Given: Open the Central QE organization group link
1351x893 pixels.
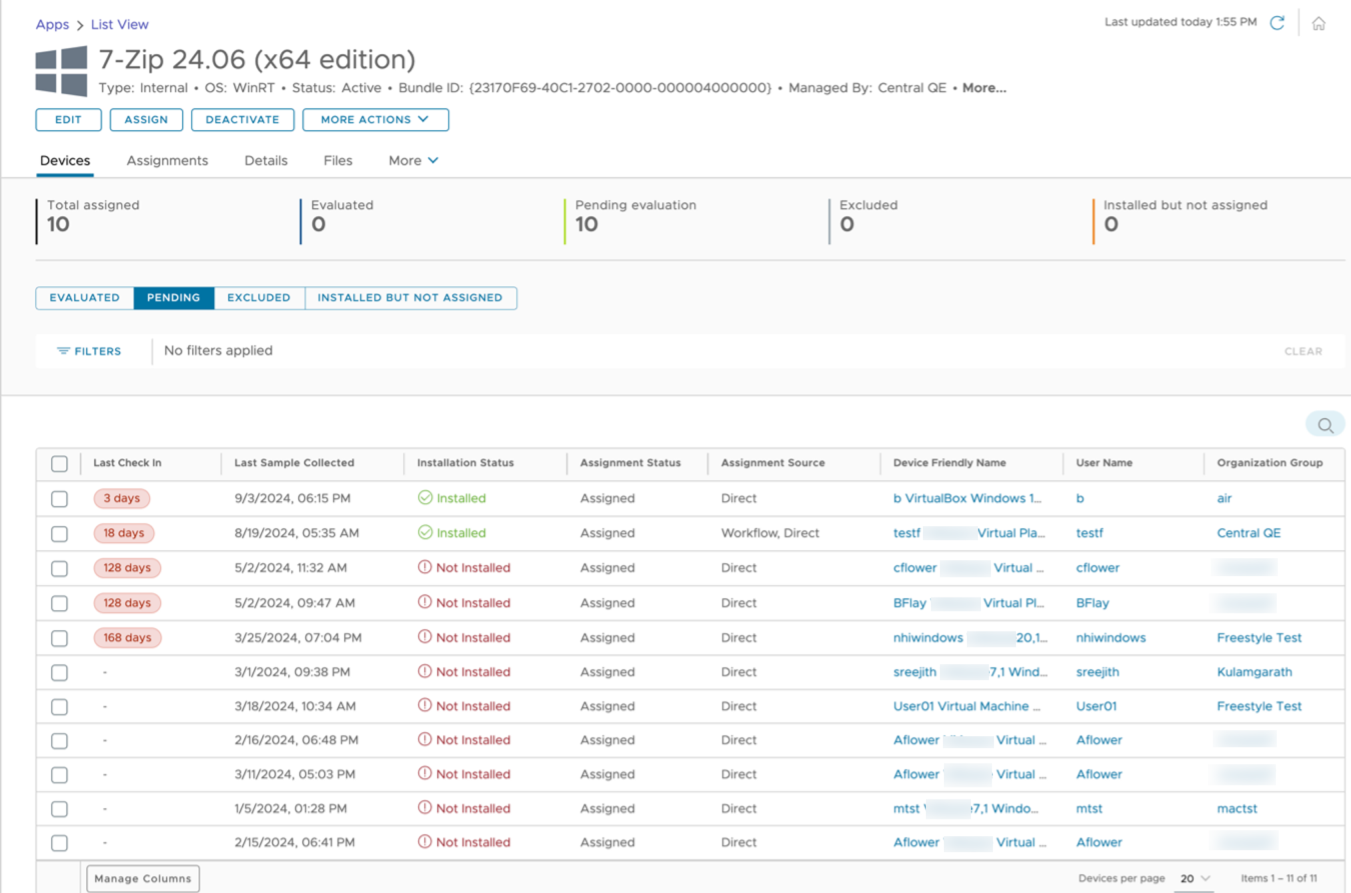Looking at the screenshot, I should coord(1248,533).
